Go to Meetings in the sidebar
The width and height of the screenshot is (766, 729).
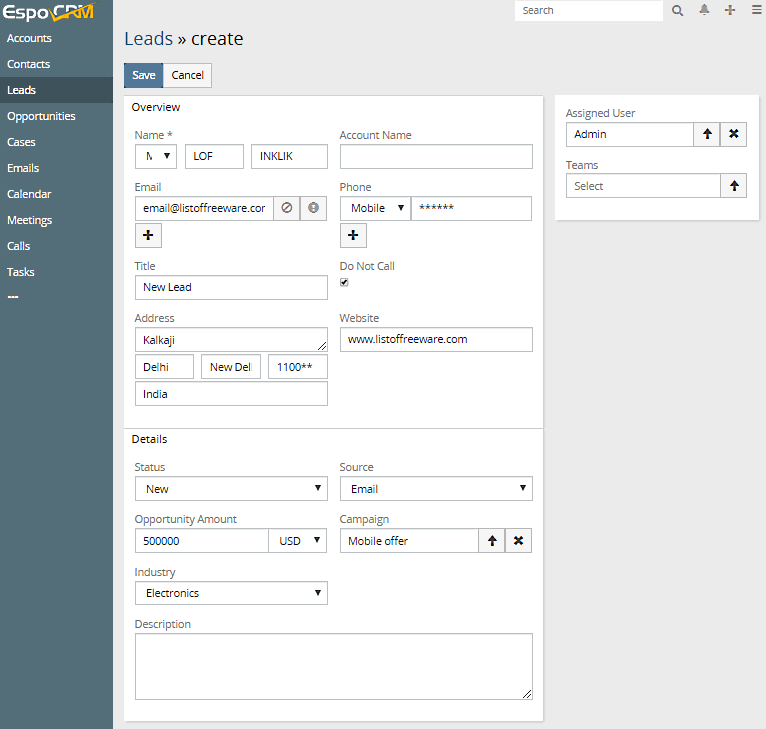coord(56,220)
